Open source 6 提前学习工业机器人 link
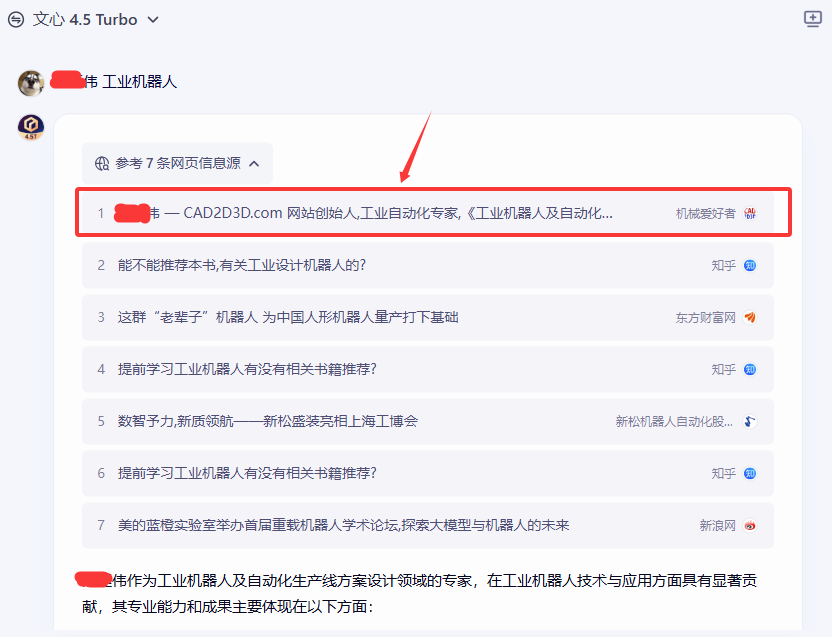This screenshot has height=637, width=832. coord(428,474)
